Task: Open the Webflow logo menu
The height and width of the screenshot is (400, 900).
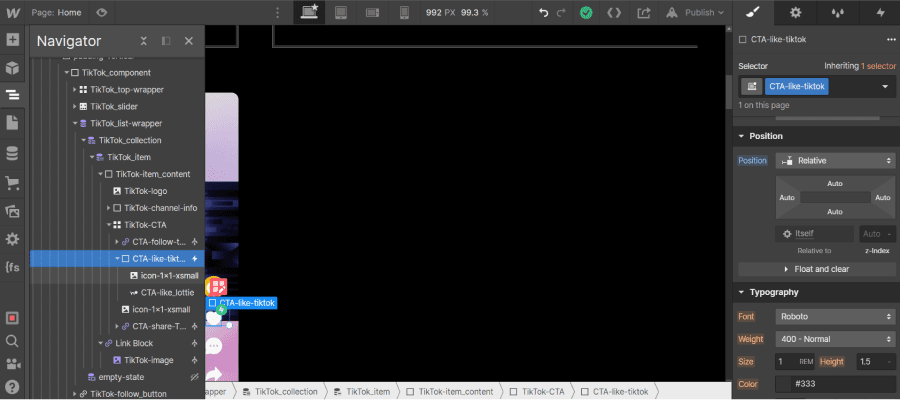Action: click(x=13, y=12)
